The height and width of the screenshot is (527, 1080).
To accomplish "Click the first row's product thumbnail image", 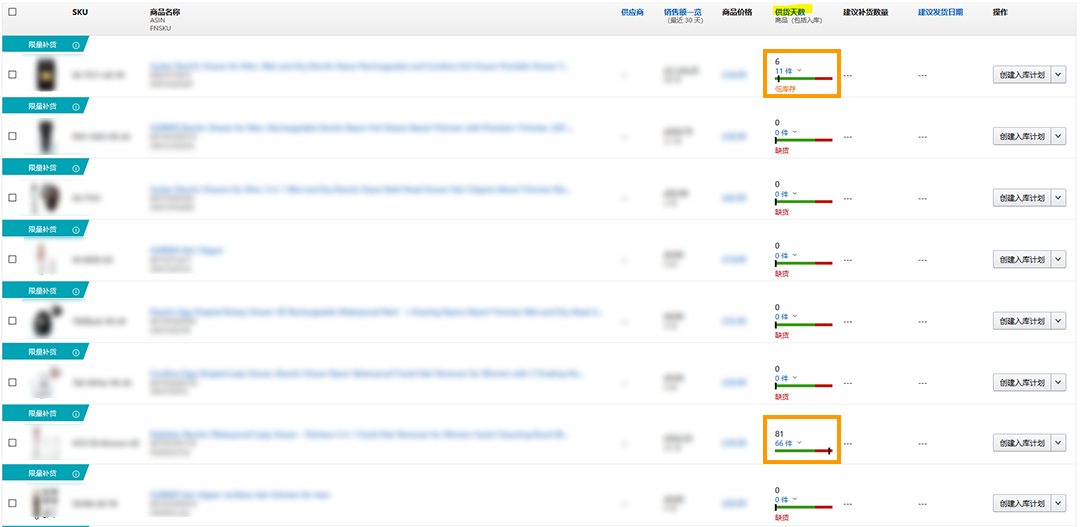I will (x=44, y=75).
